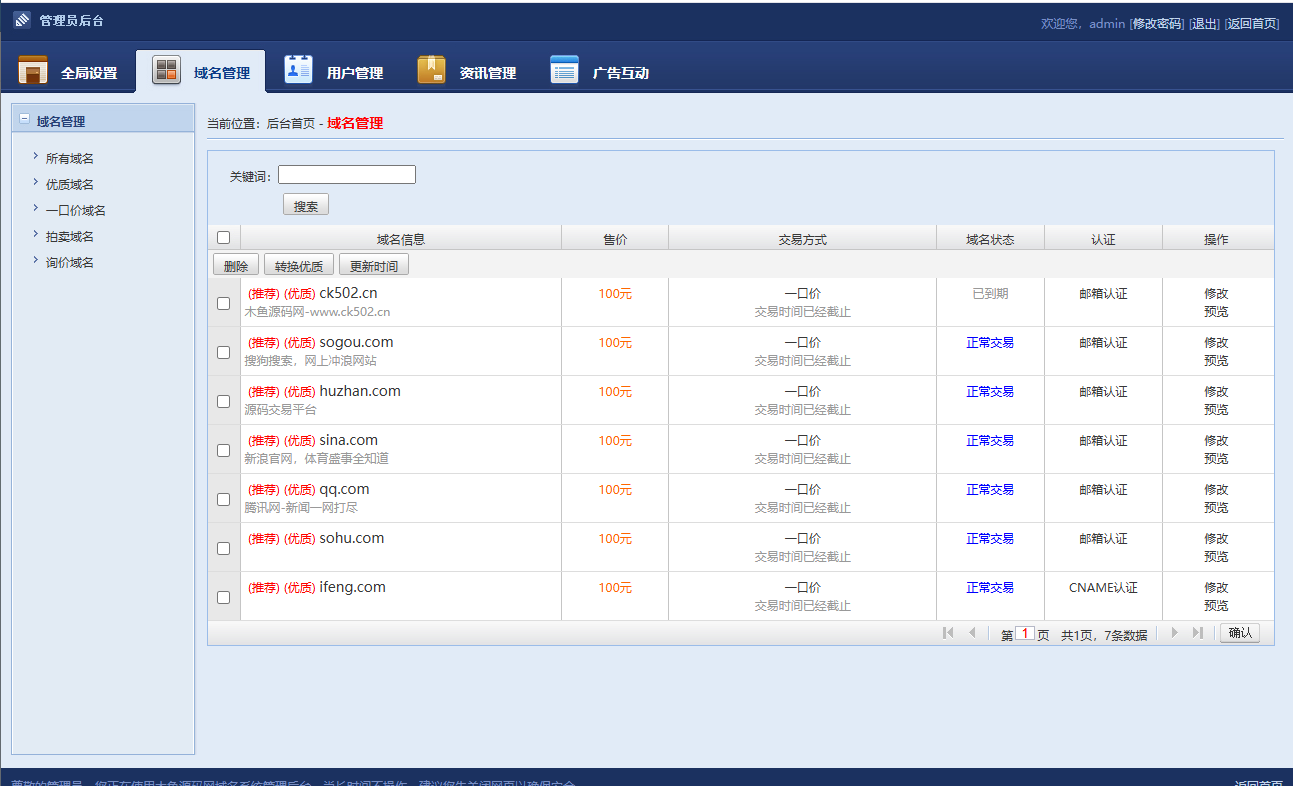Viewport: 1293px width, 786px height.
Task: Open the 全局设置 tab
Action: pyautogui.click(x=68, y=72)
